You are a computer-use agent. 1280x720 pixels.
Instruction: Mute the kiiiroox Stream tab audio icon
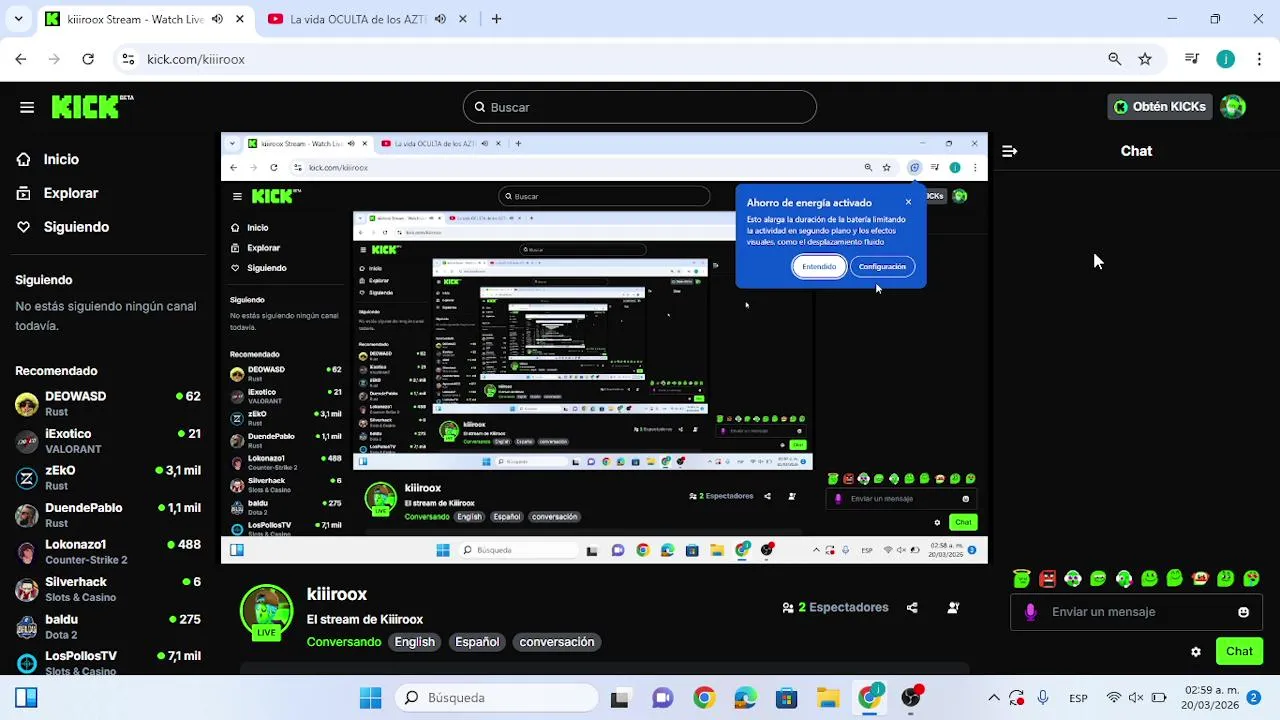(217, 19)
